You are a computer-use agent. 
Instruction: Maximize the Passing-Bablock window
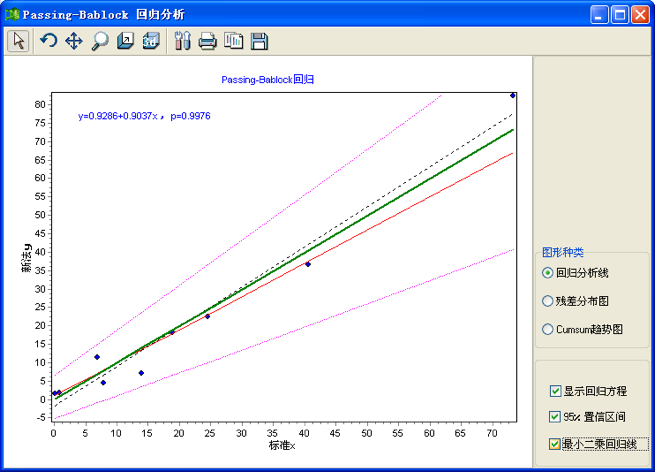[619, 15]
